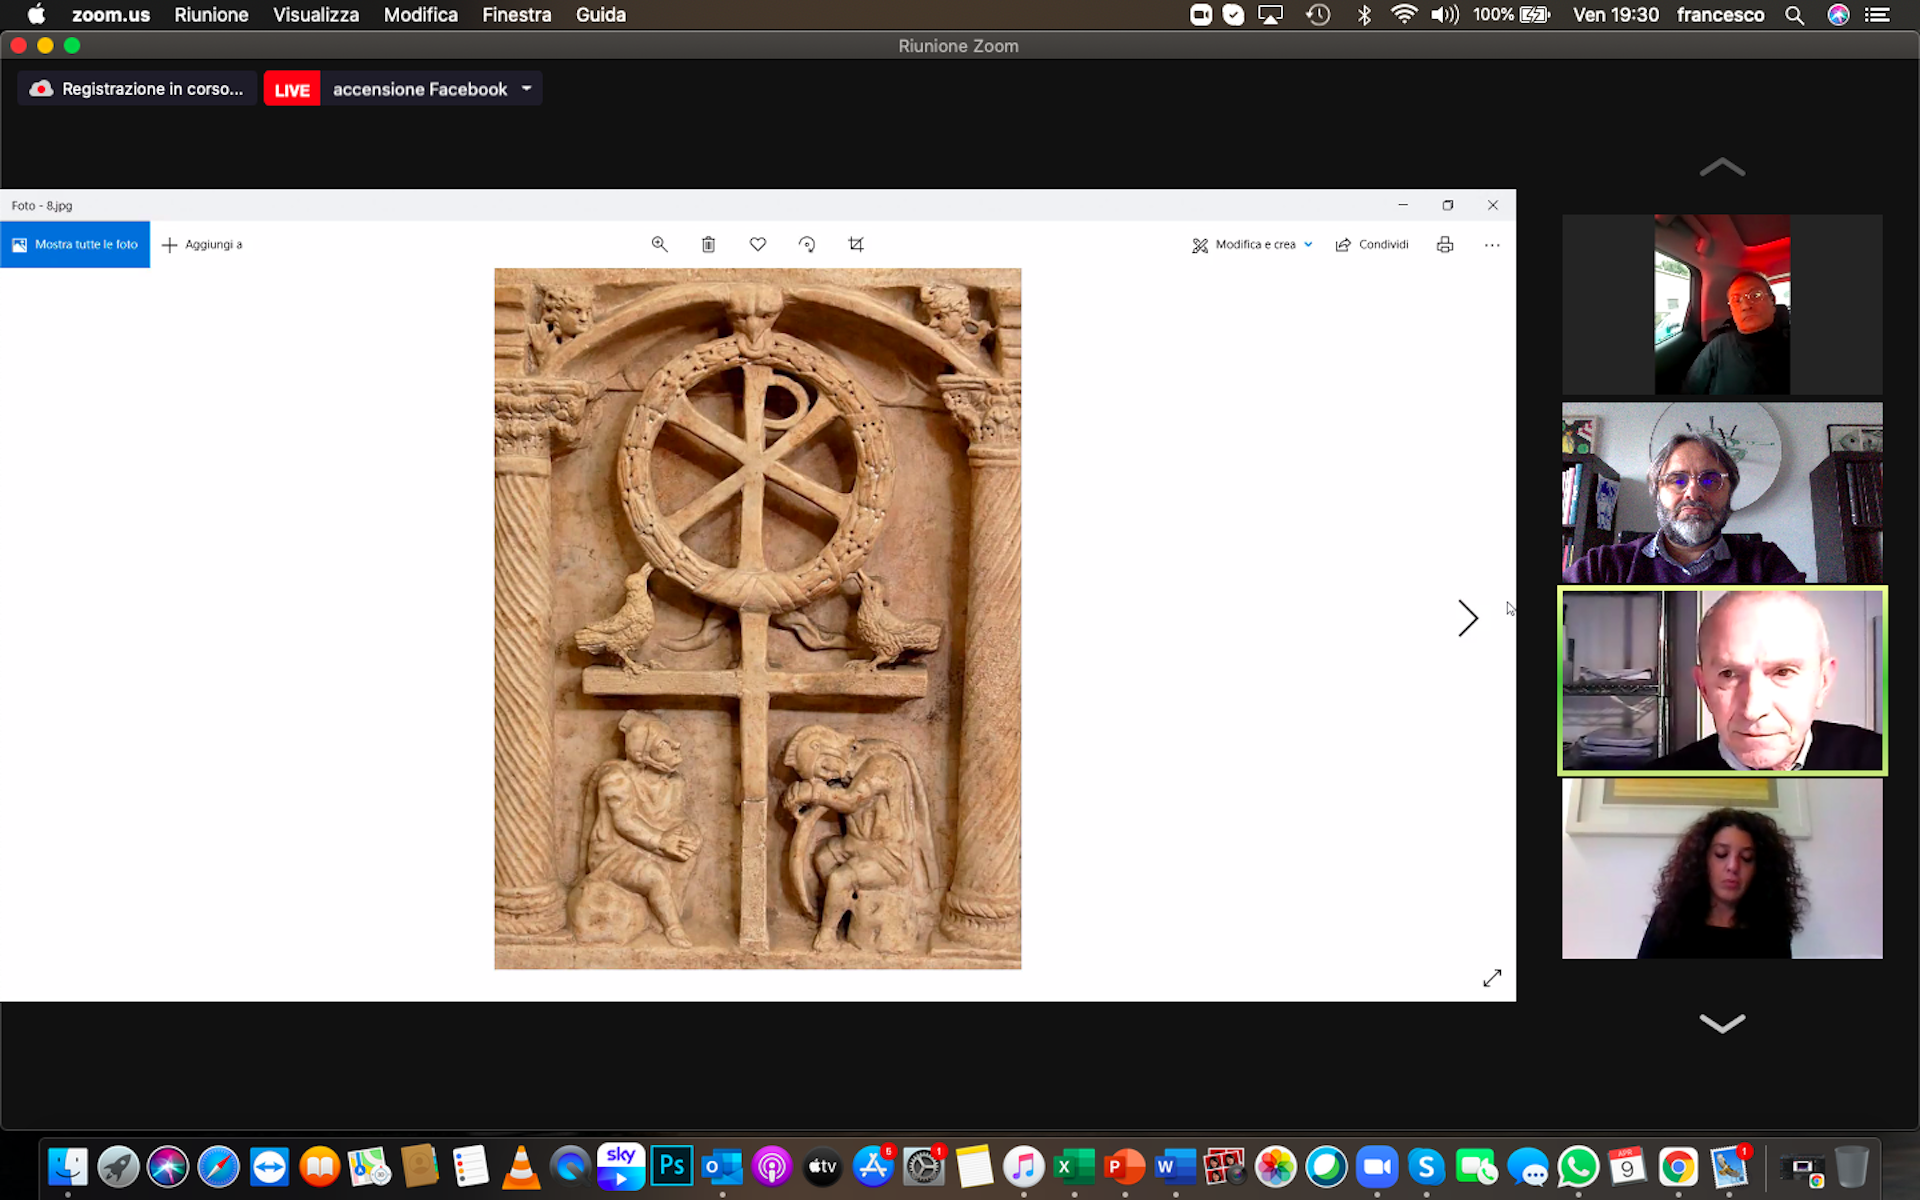
Task: Restore down the Foto window
Action: pos(1448,205)
